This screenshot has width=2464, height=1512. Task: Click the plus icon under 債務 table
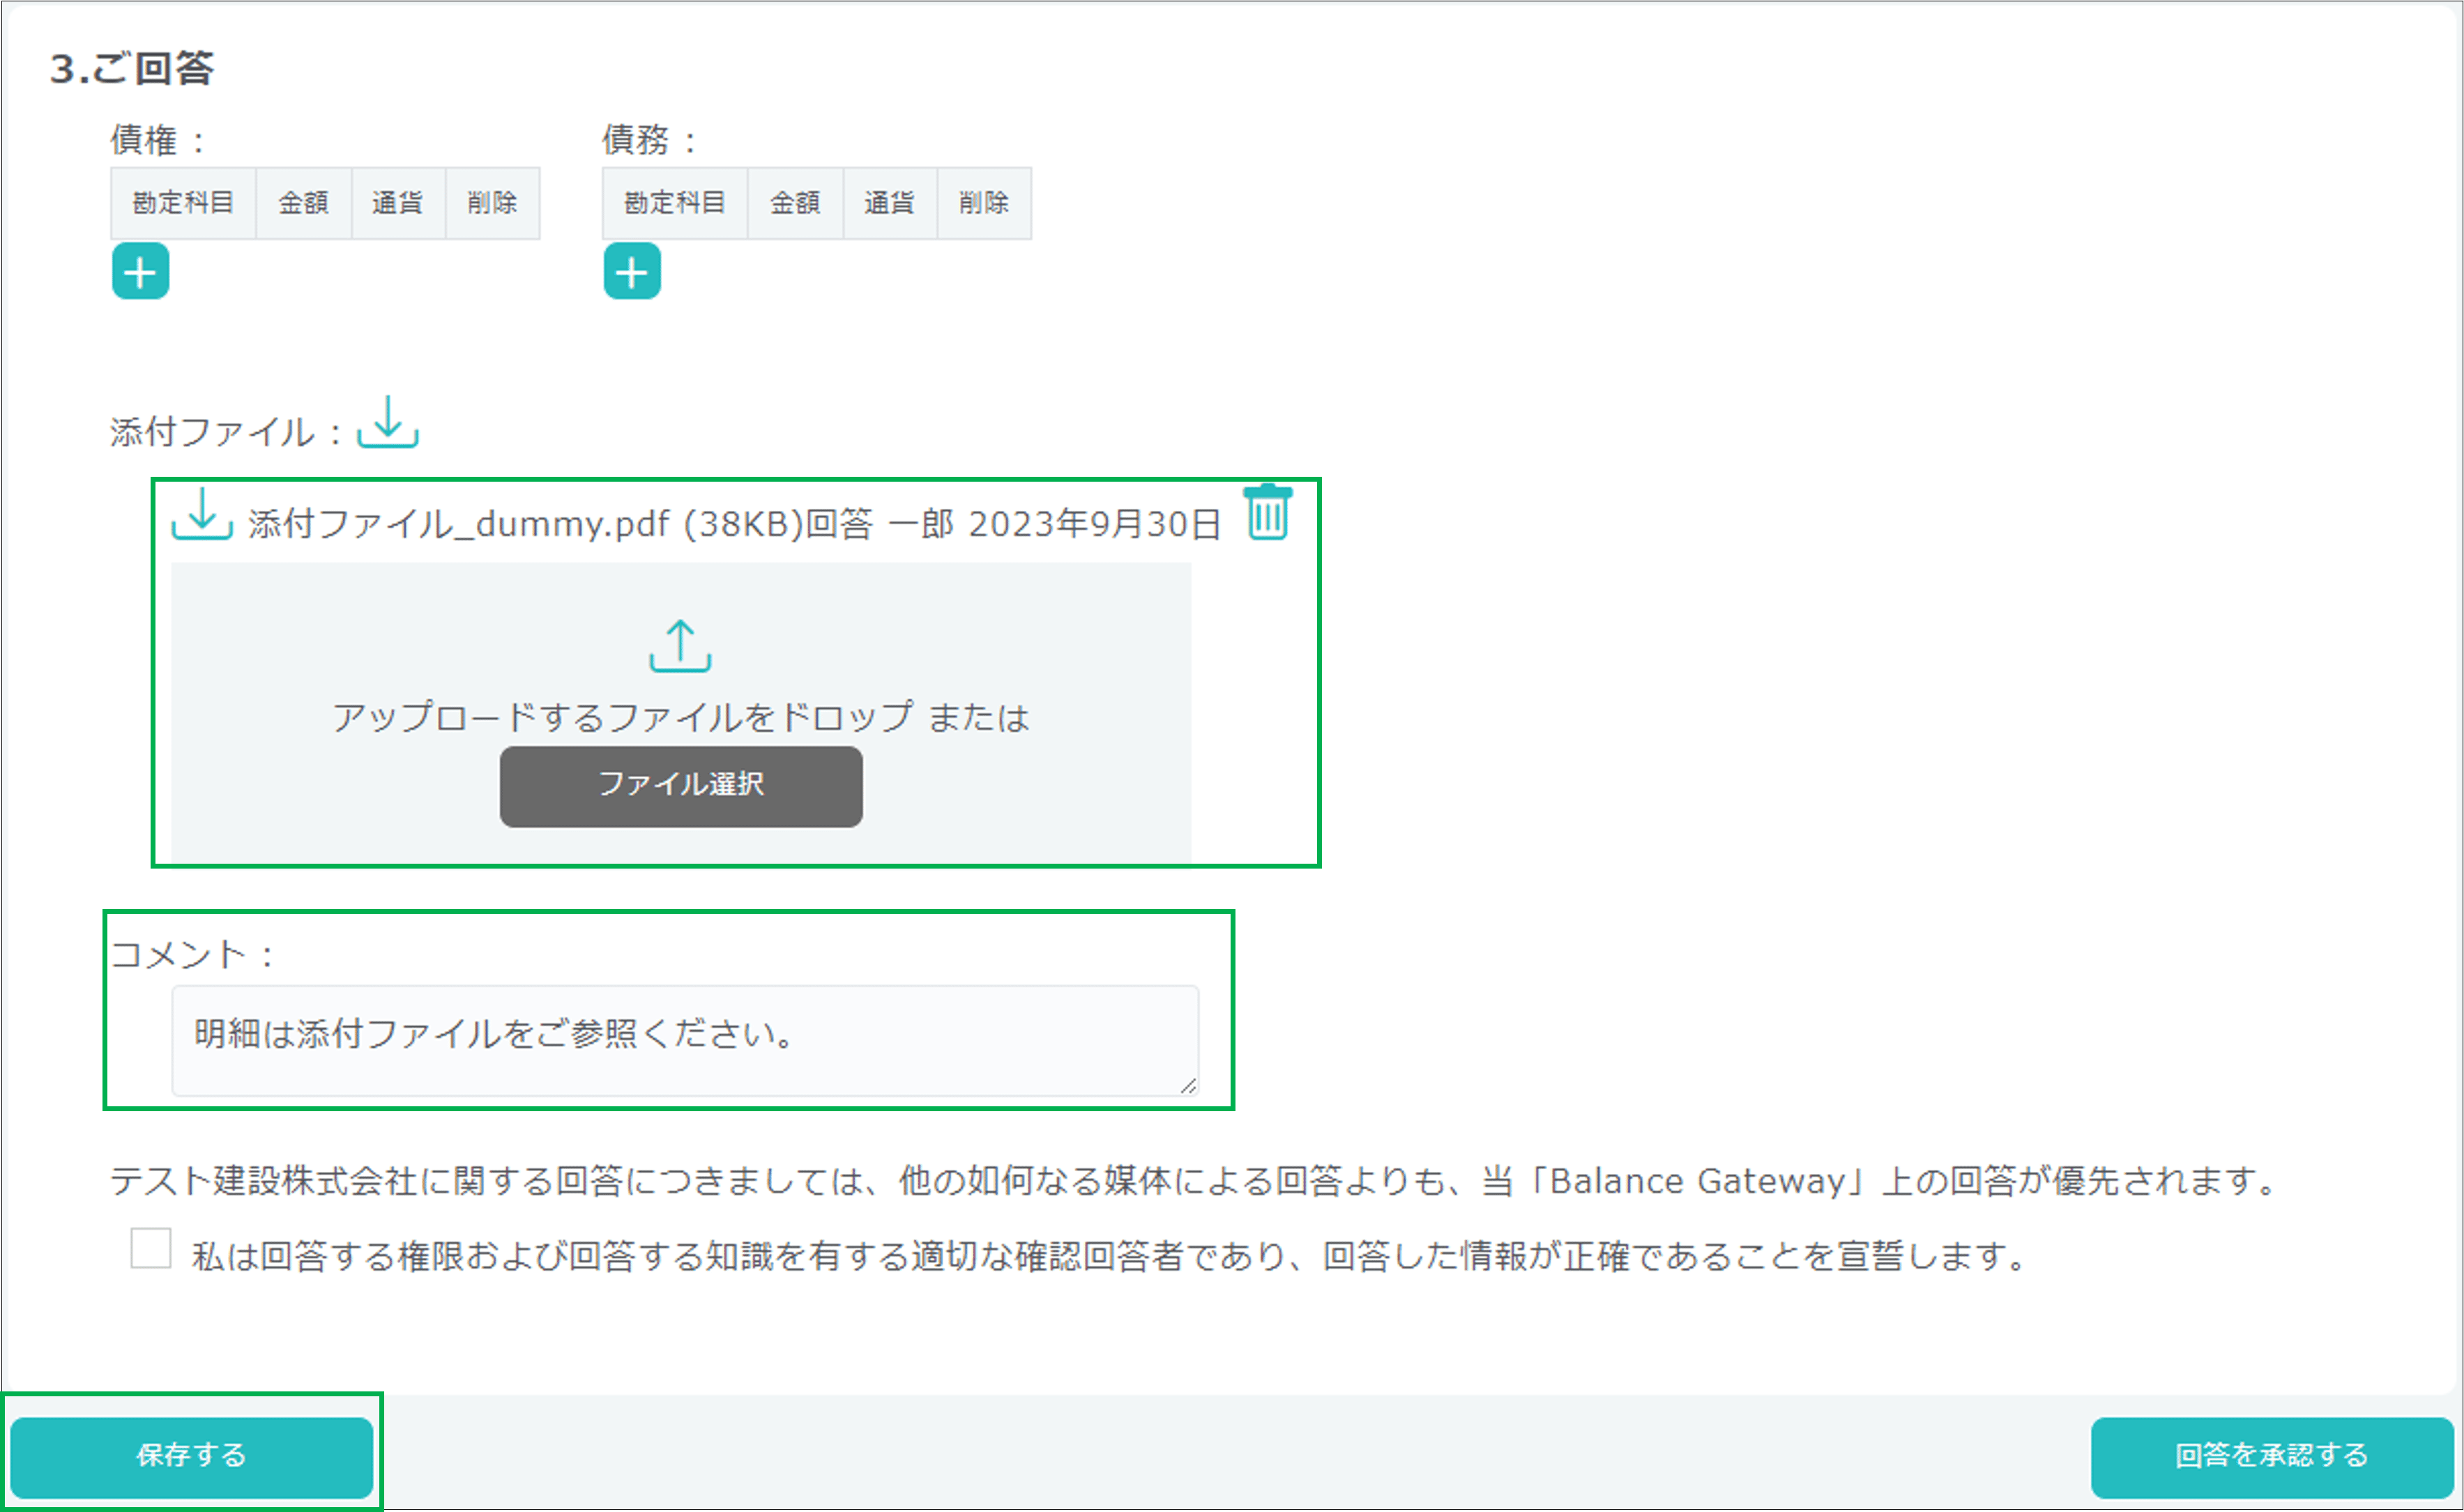coord(632,272)
